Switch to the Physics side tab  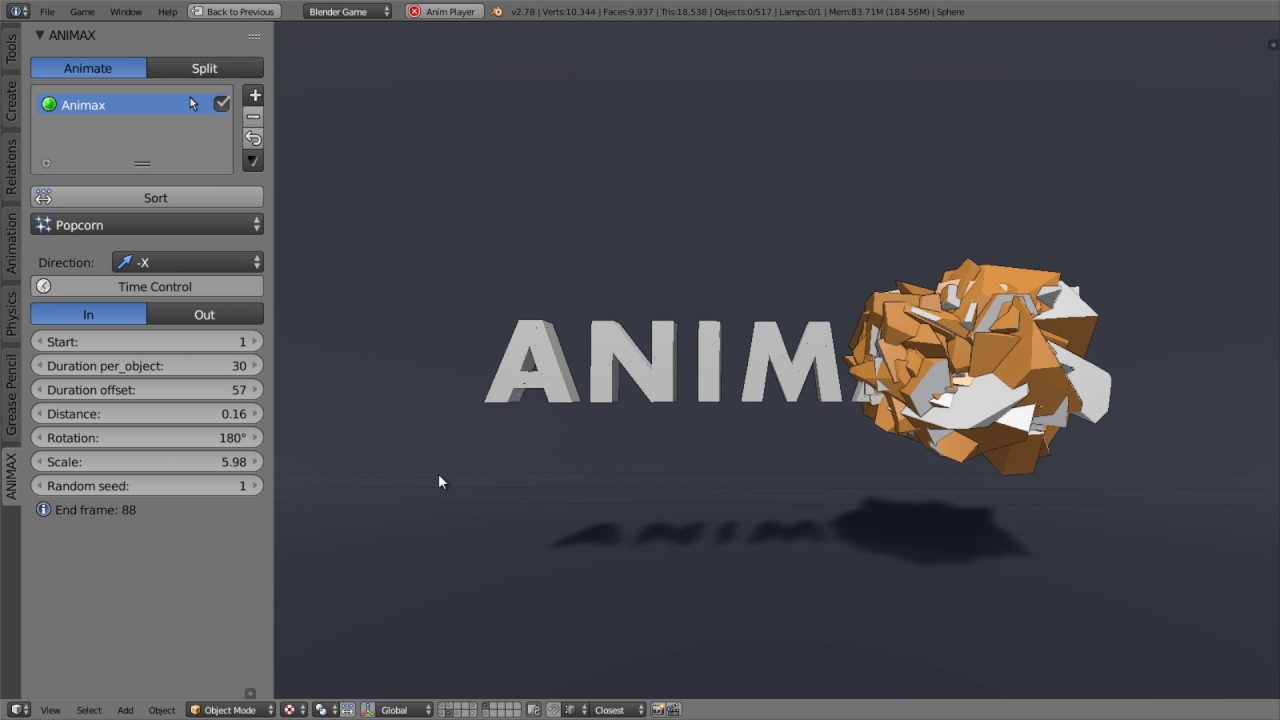pos(11,313)
